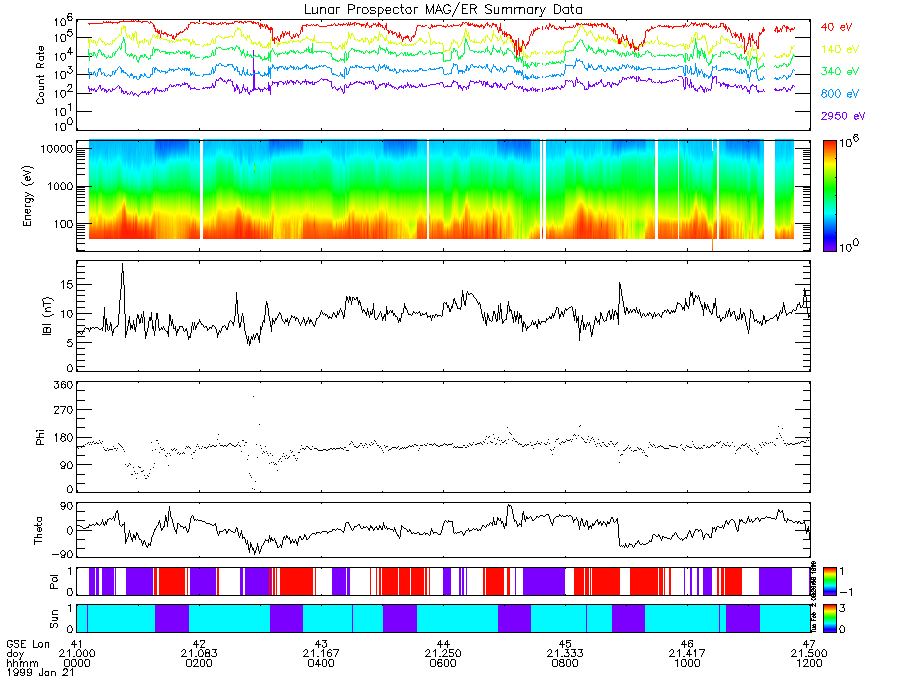Click the red '40 eV' legend label
This screenshot has height=700, width=900.
click(836, 27)
